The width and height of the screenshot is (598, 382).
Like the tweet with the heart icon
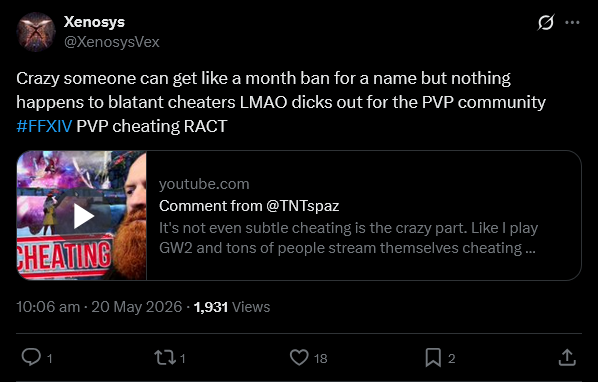click(x=299, y=358)
